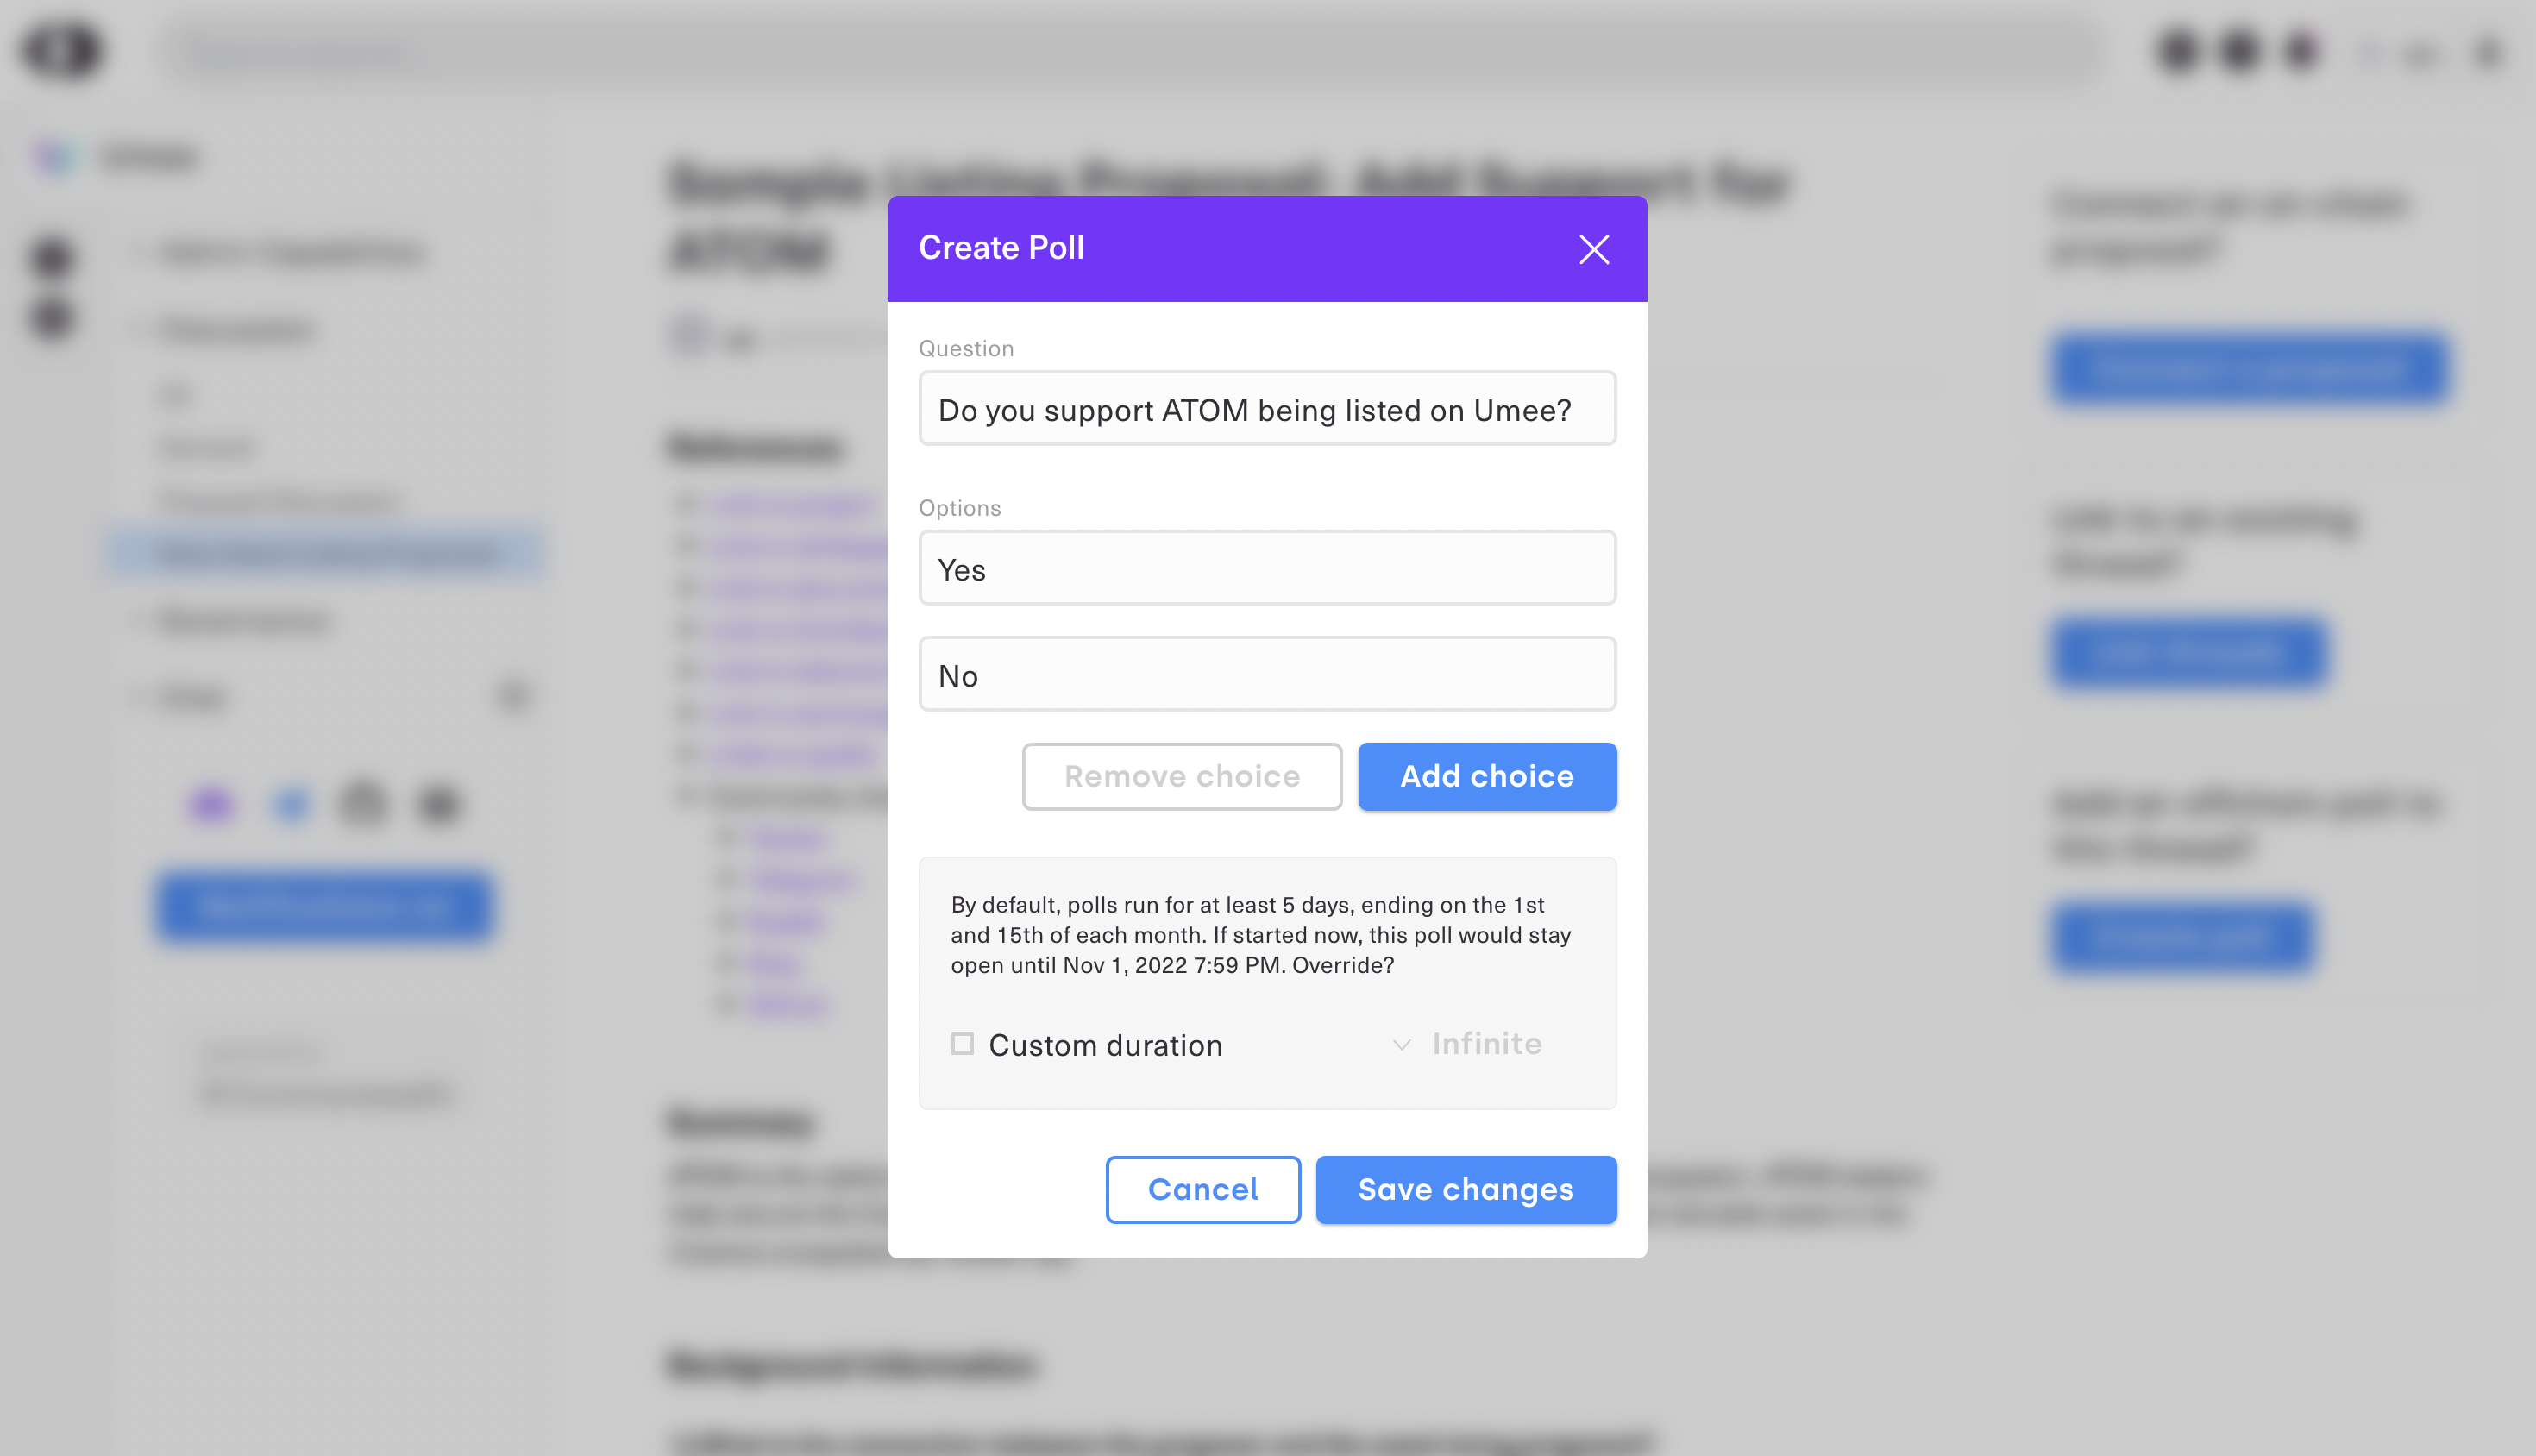Click the blurred blue button in left sidebar
This screenshot has height=1456, width=2536.
tap(324, 906)
